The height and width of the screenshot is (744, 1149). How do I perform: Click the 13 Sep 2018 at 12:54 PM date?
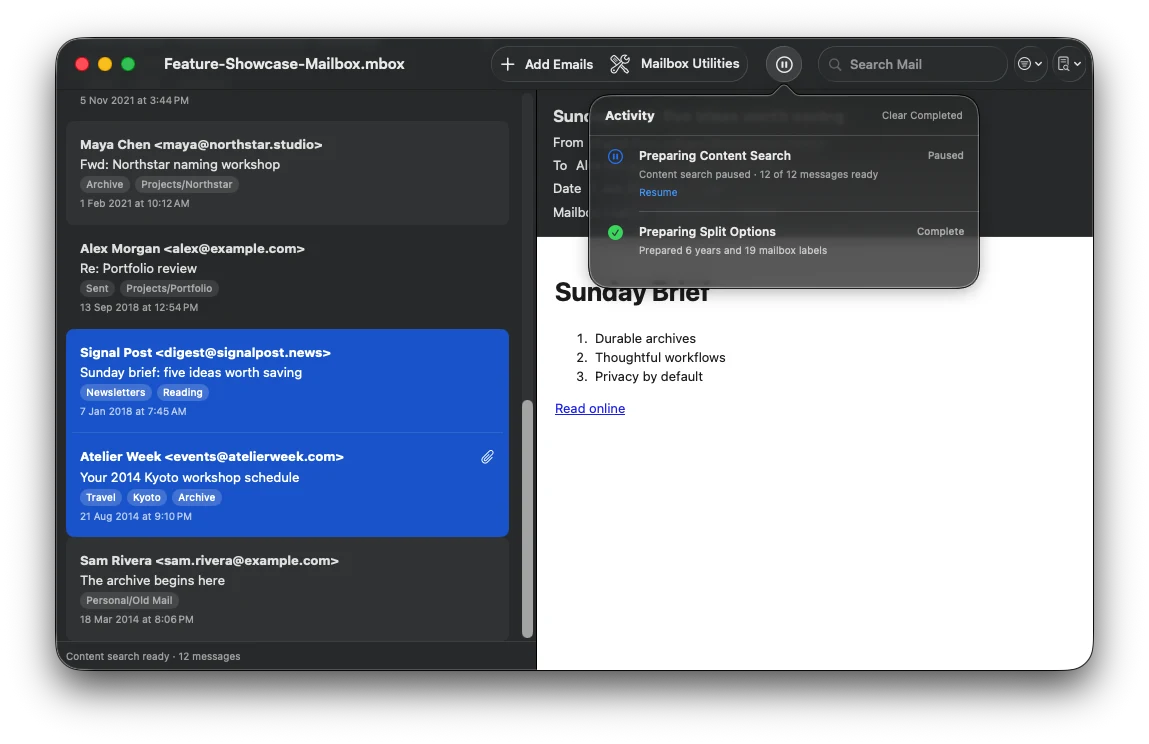coord(139,308)
